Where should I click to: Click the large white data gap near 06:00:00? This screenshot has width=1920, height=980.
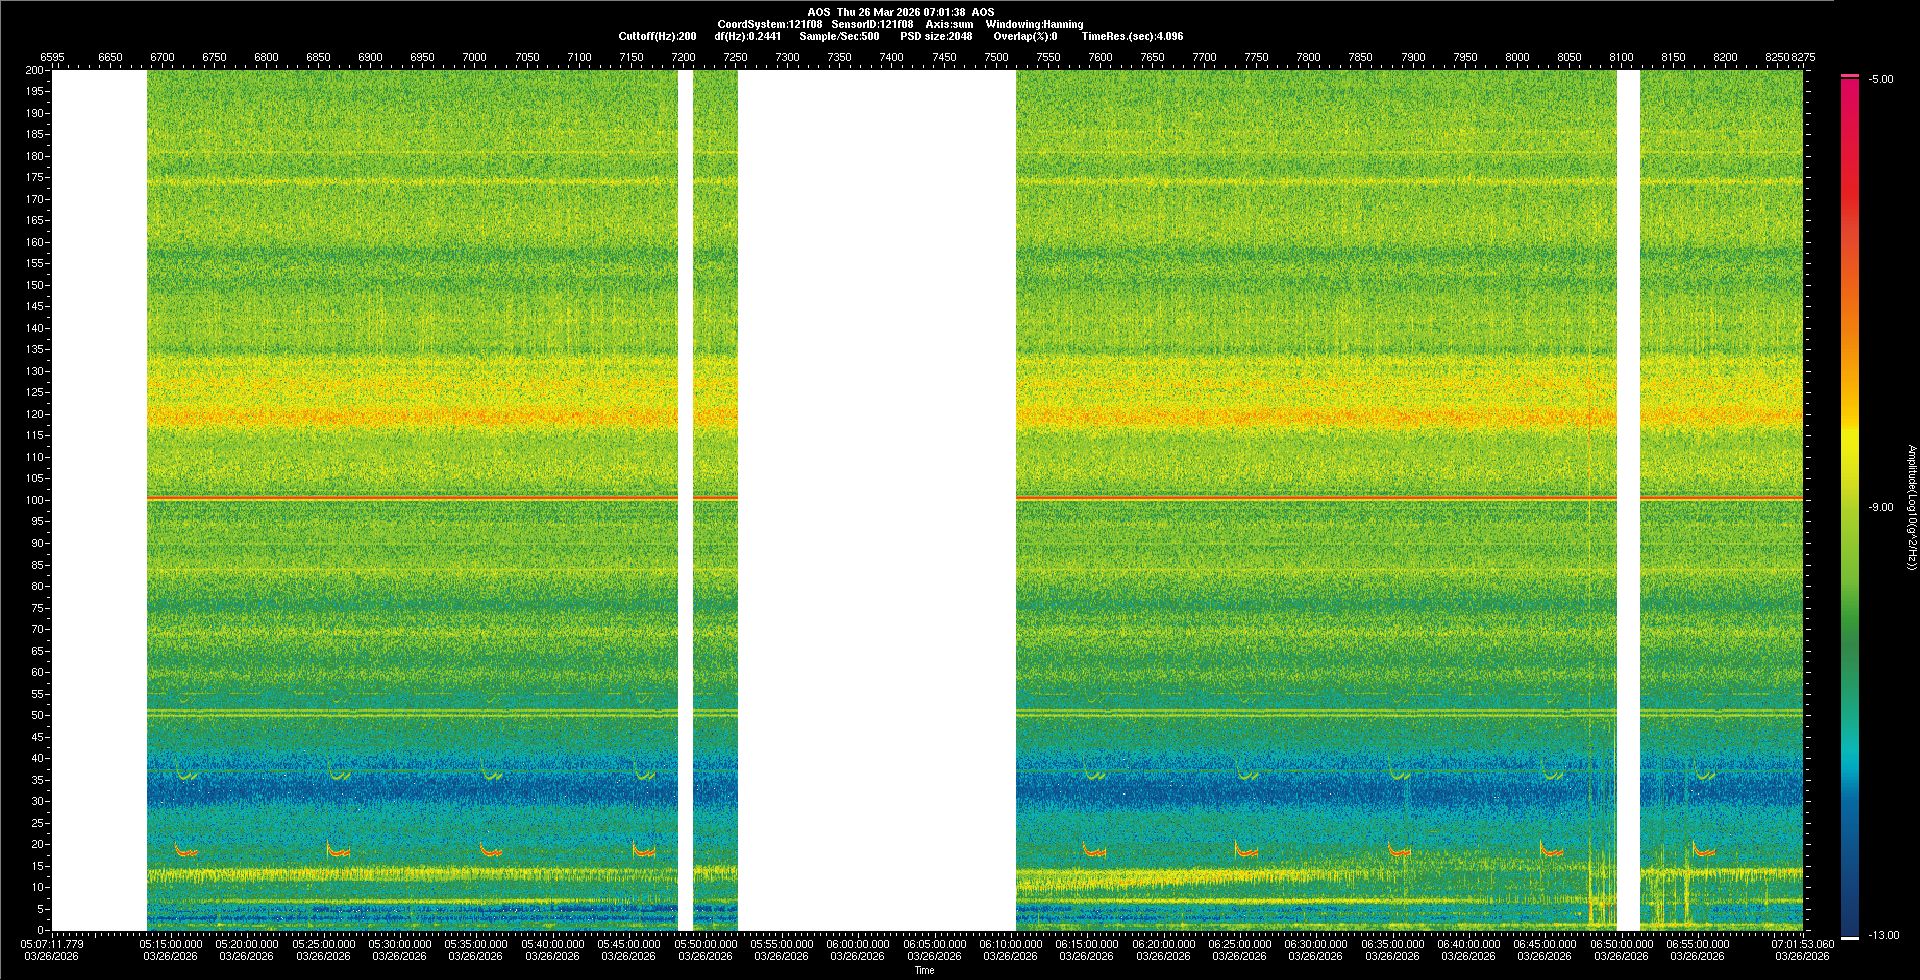(x=876, y=500)
